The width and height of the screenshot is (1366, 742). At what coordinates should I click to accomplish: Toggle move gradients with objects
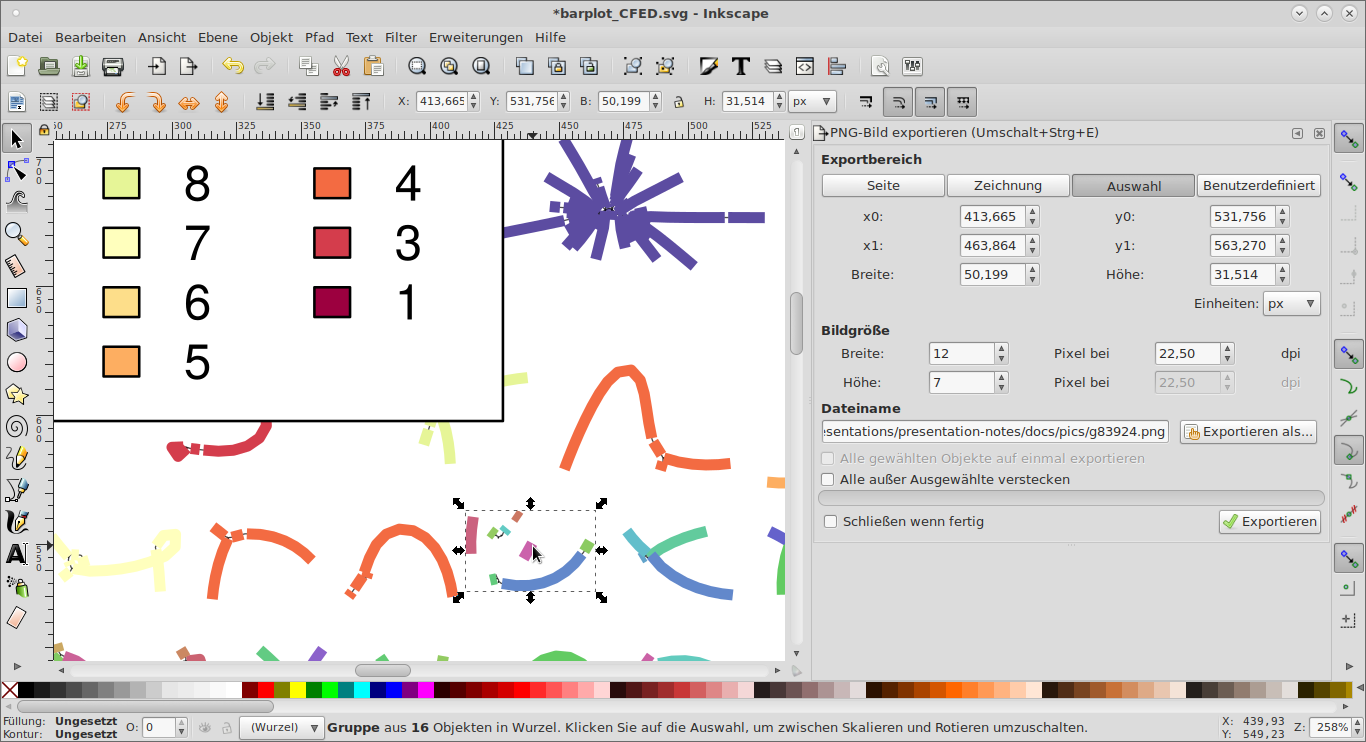(x=930, y=102)
